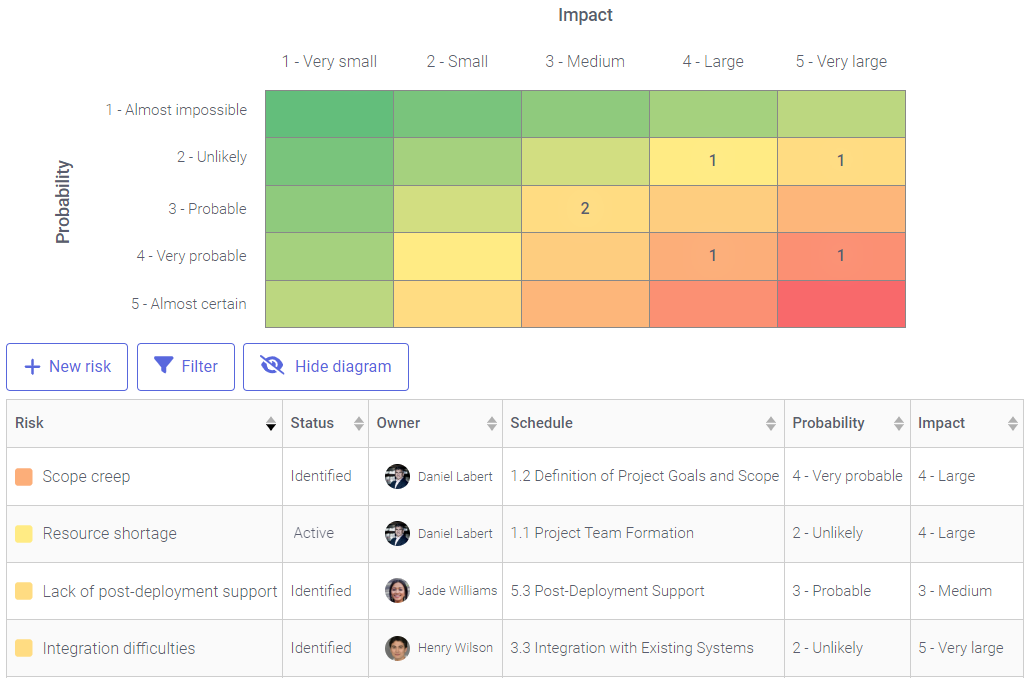Sort by Probability column sort arrows
Image resolution: width=1031 pixels, height=678 pixels.
point(899,424)
